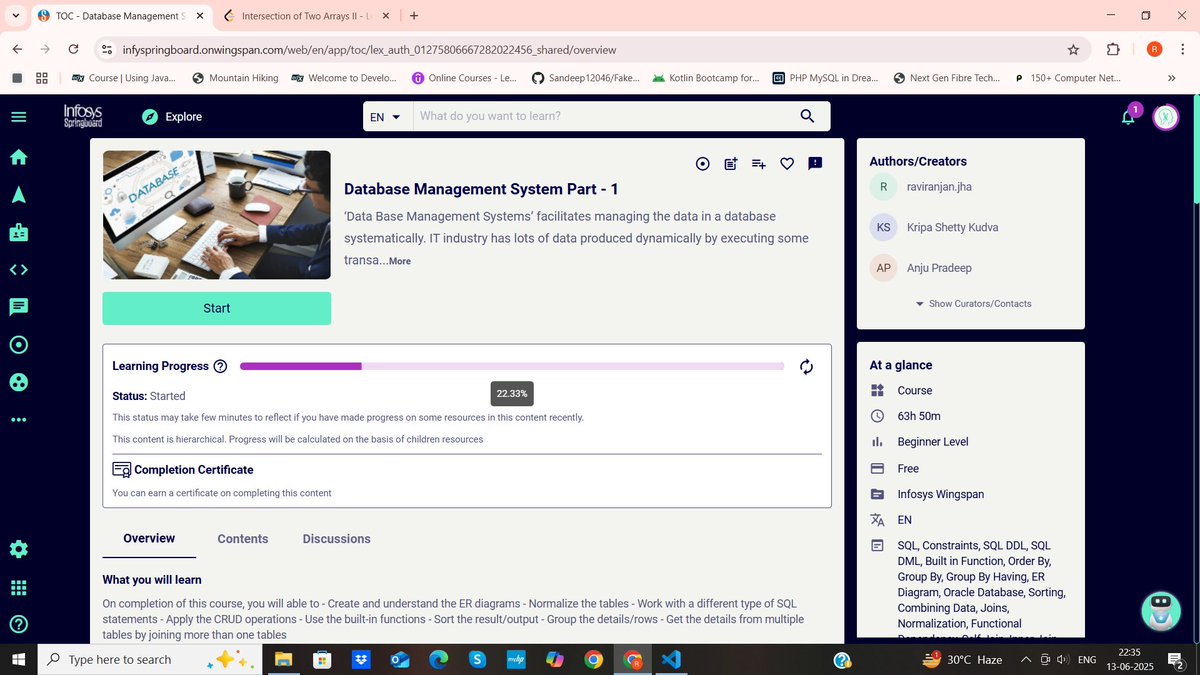The height and width of the screenshot is (675, 1200).
Task: Click the Beginner Level text
Action: 933,442
